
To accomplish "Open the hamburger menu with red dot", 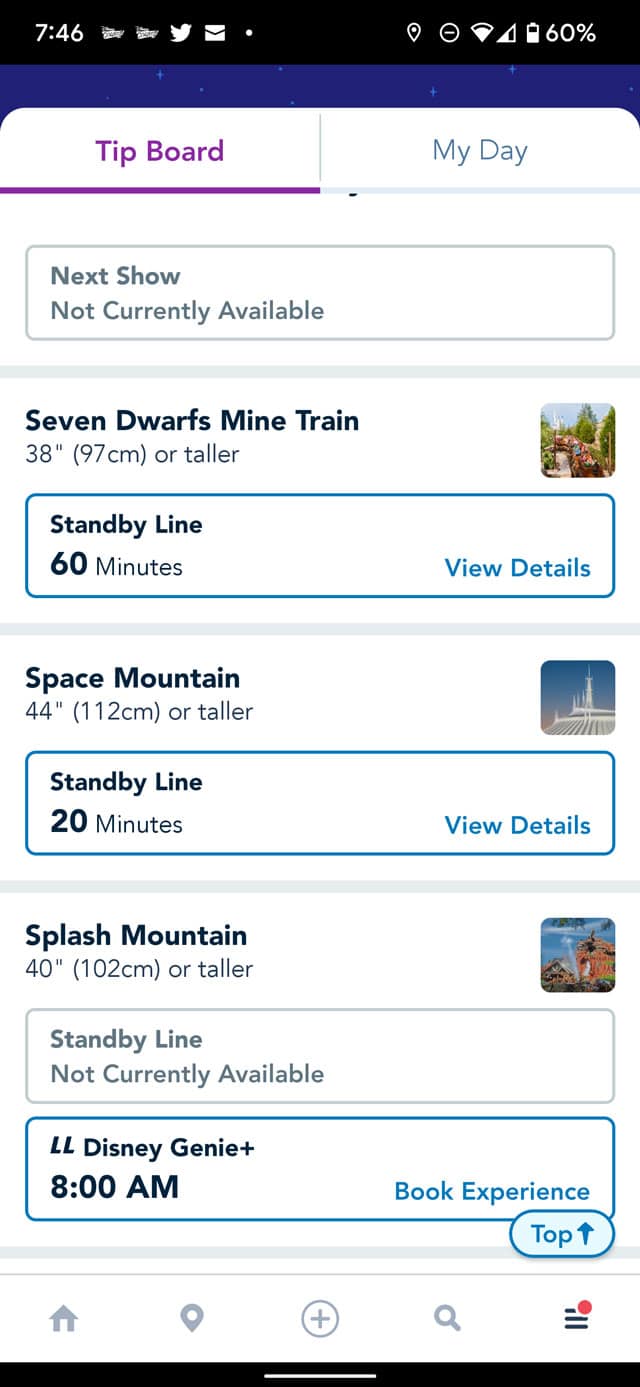I will click(x=577, y=1317).
